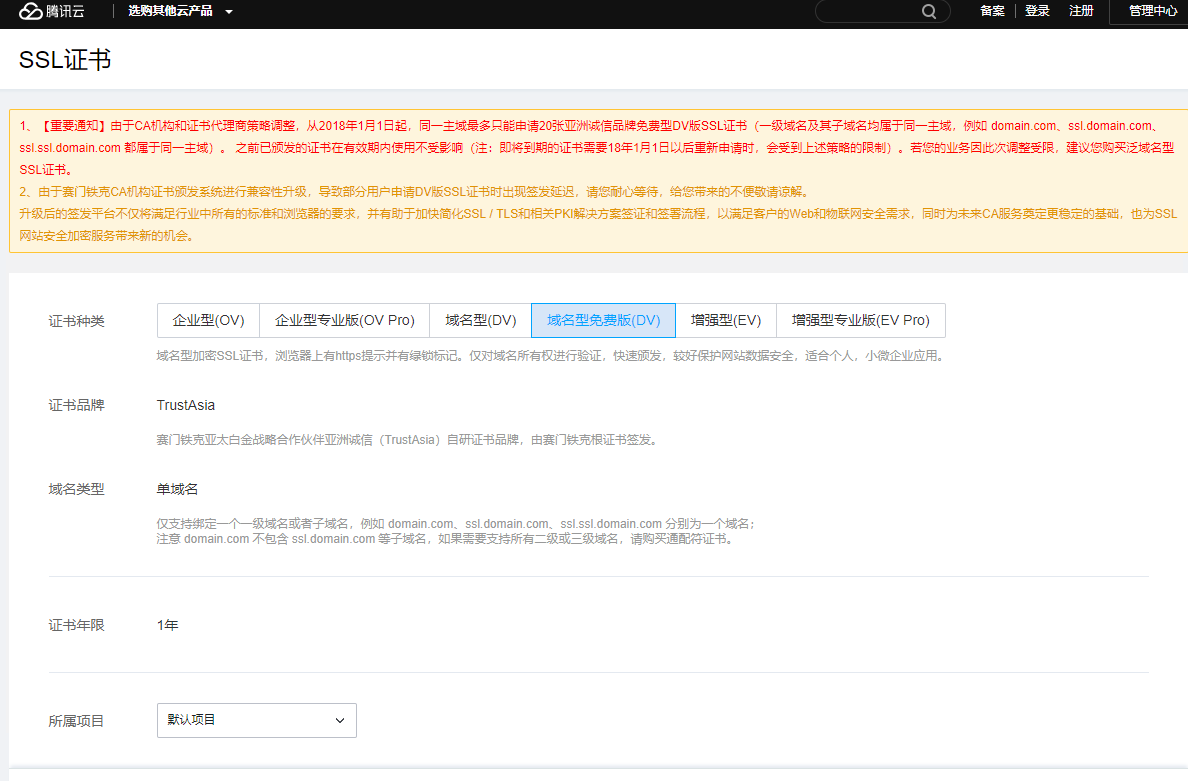Screen dimensions: 1188x781
Task: Choose the 增强型专业版(EV Pro) option
Action: click(x=860, y=320)
